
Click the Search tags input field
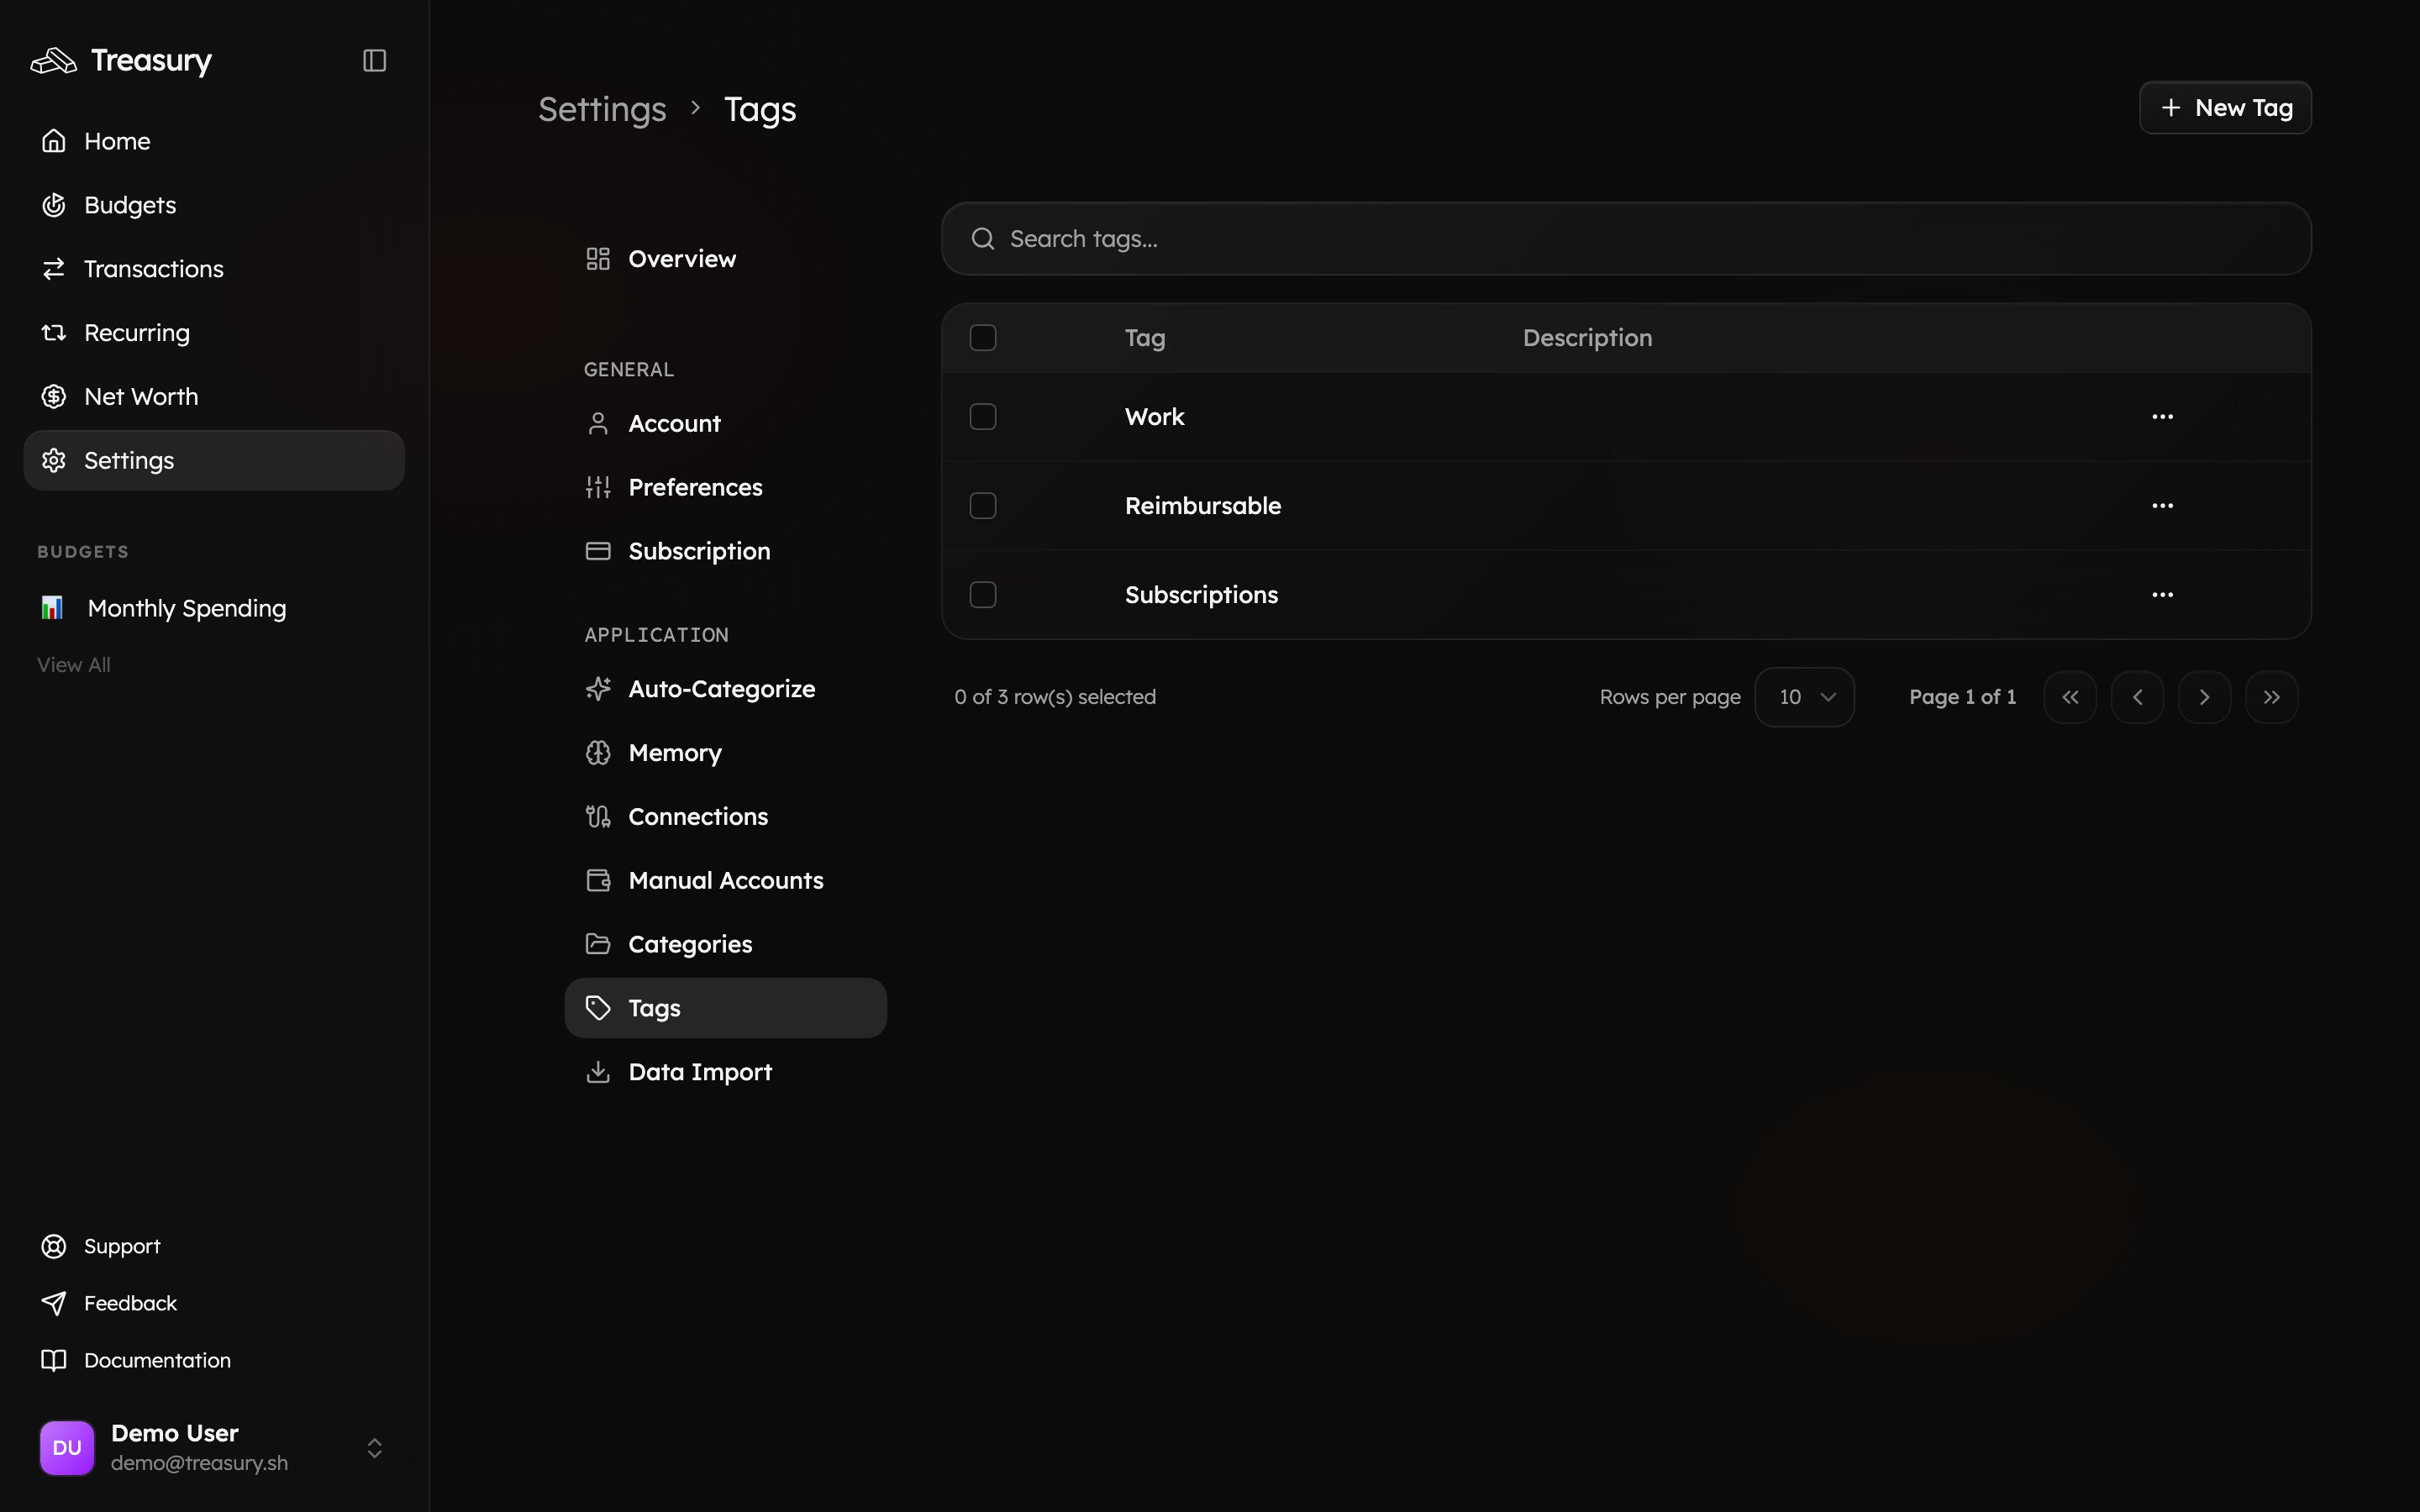[x=1626, y=239]
